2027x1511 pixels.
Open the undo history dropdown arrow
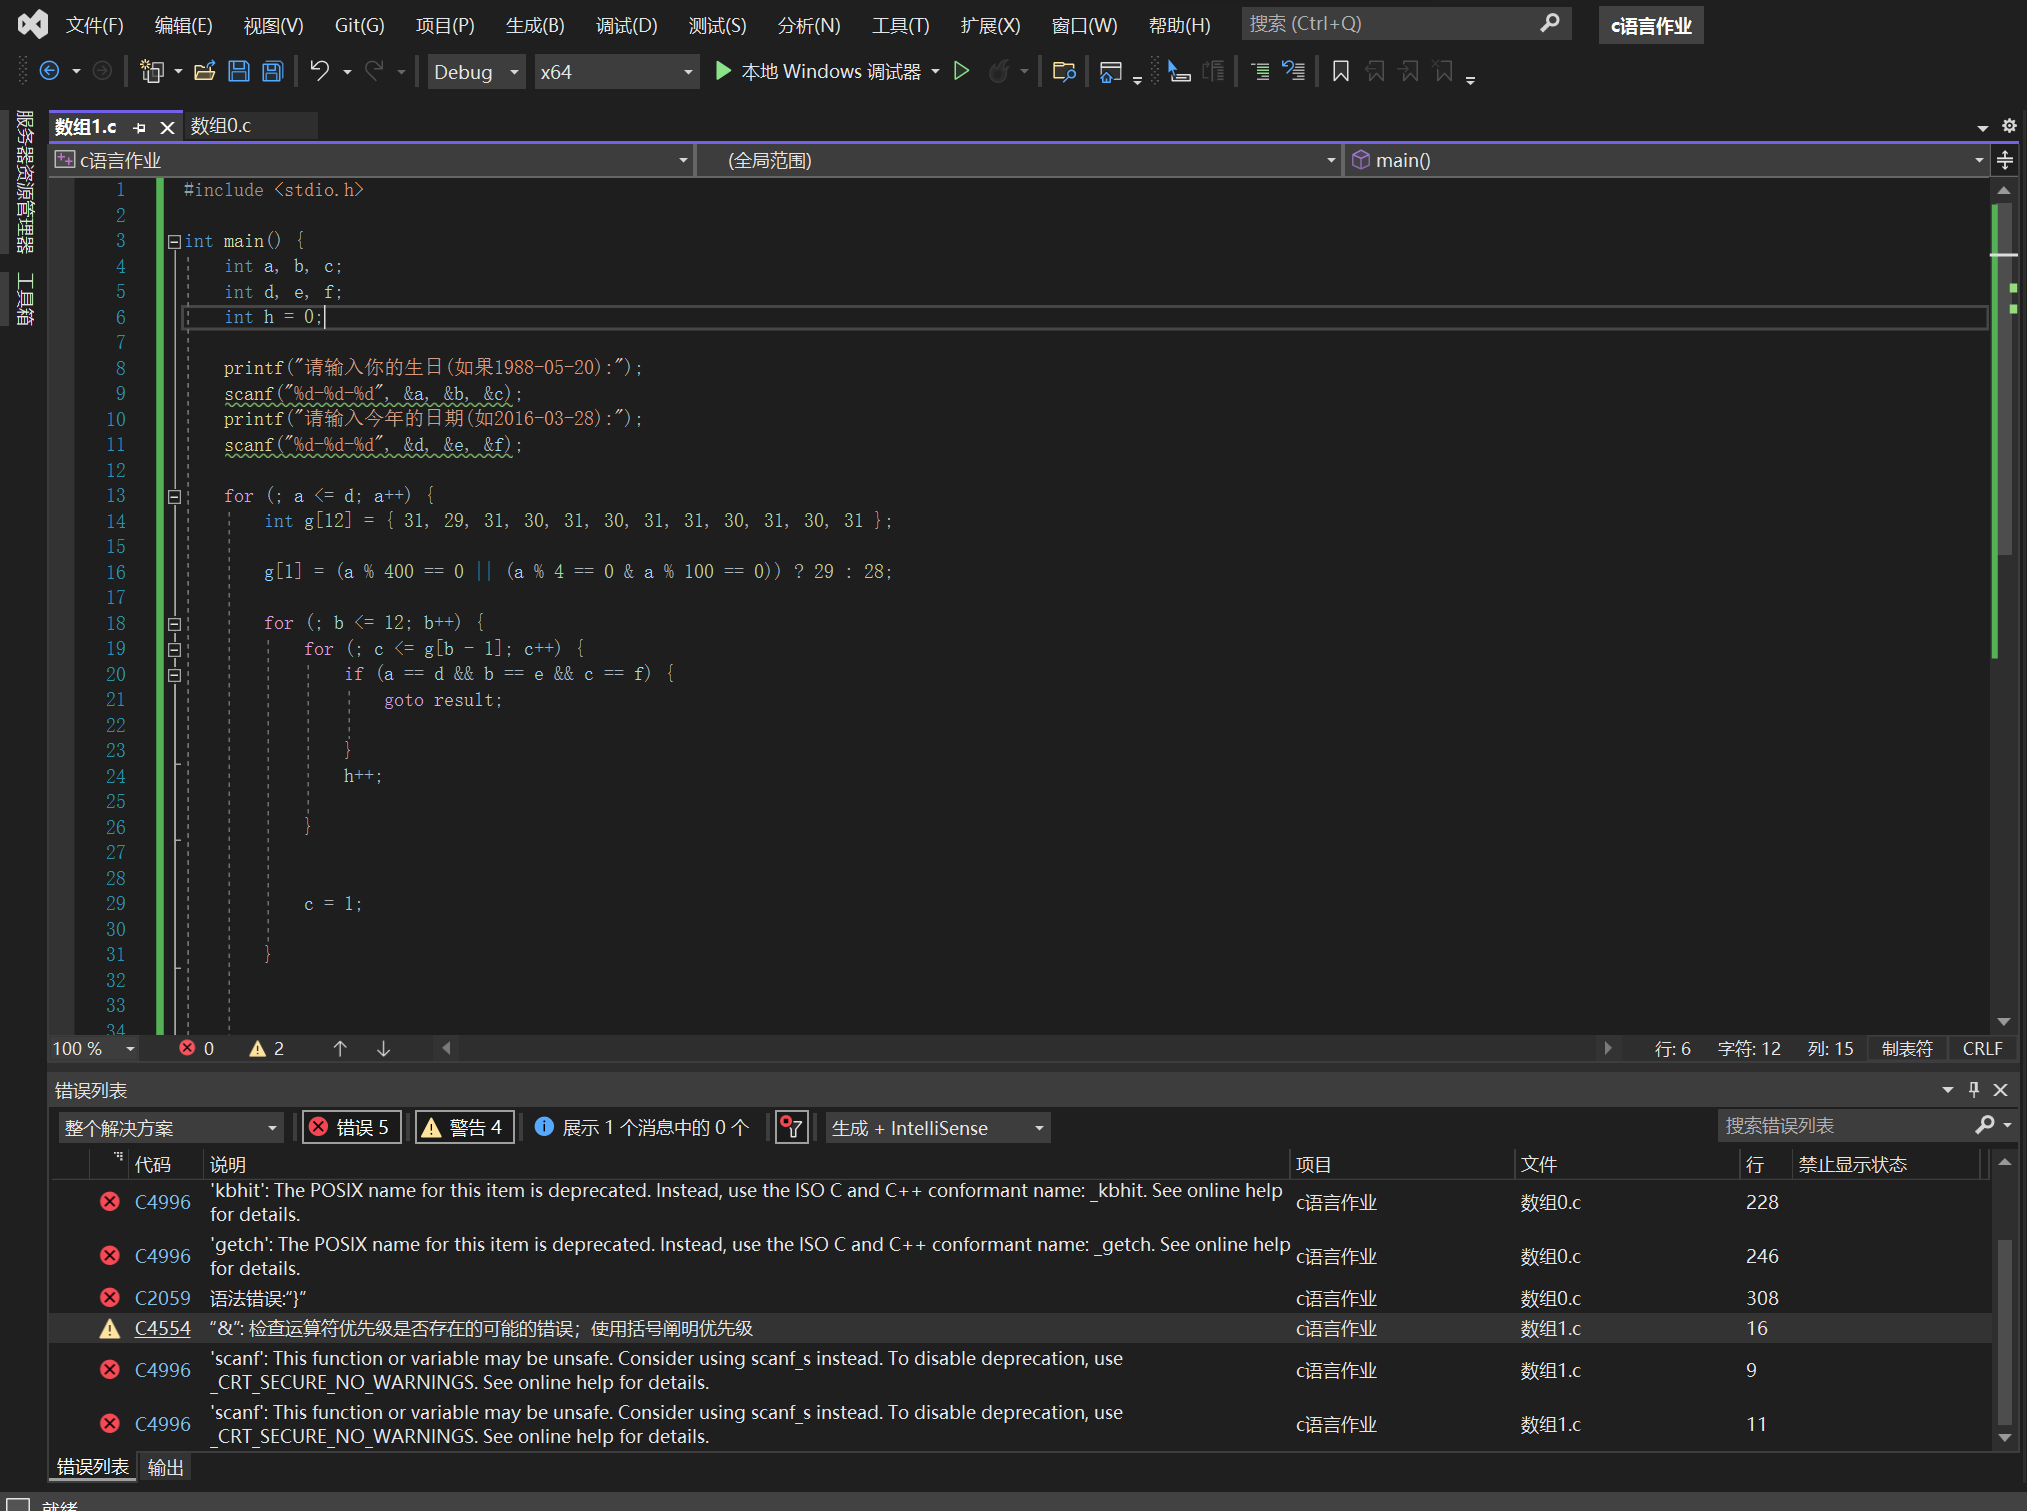click(x=347, y=72)
